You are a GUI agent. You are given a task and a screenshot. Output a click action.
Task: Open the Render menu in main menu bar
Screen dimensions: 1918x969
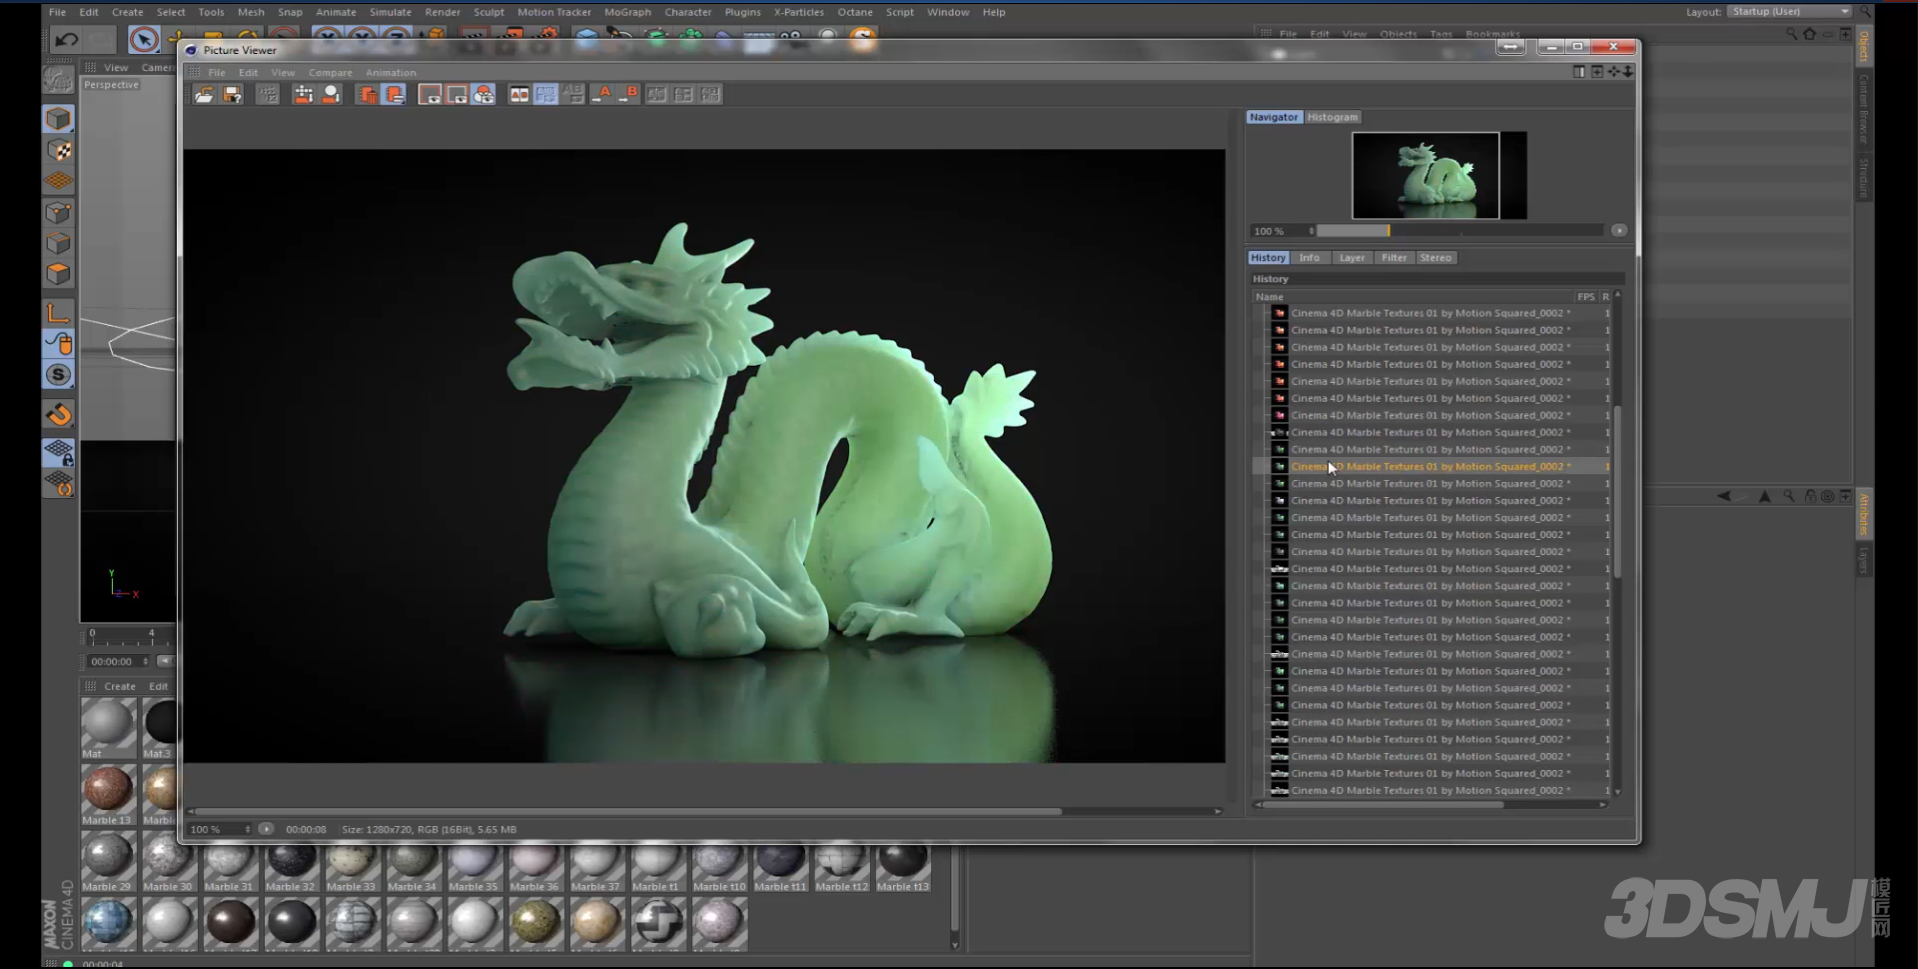point(442,12)
